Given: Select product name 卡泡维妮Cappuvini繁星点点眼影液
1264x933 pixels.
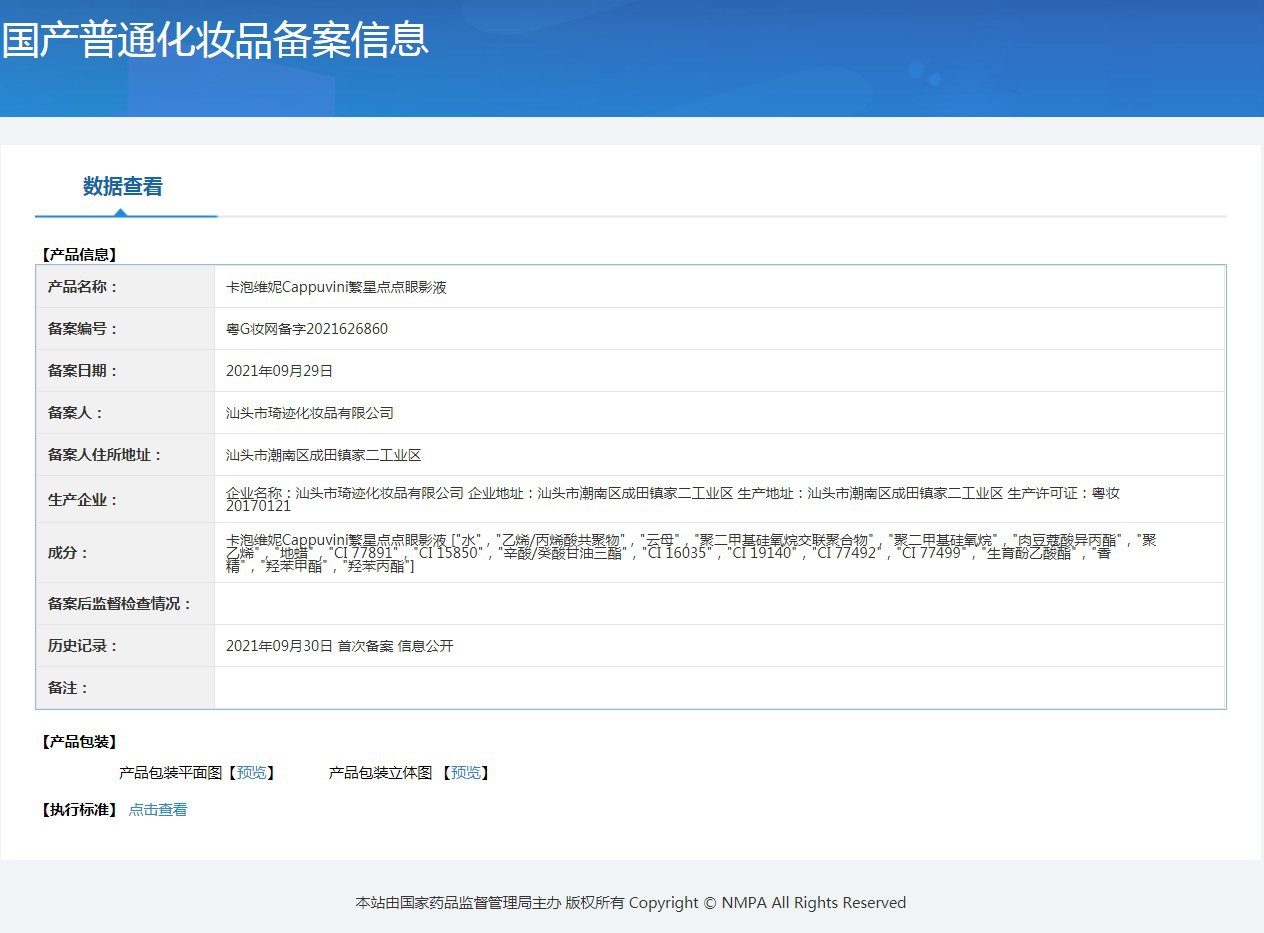Looking at the screenshot, I should coord(336,287).
